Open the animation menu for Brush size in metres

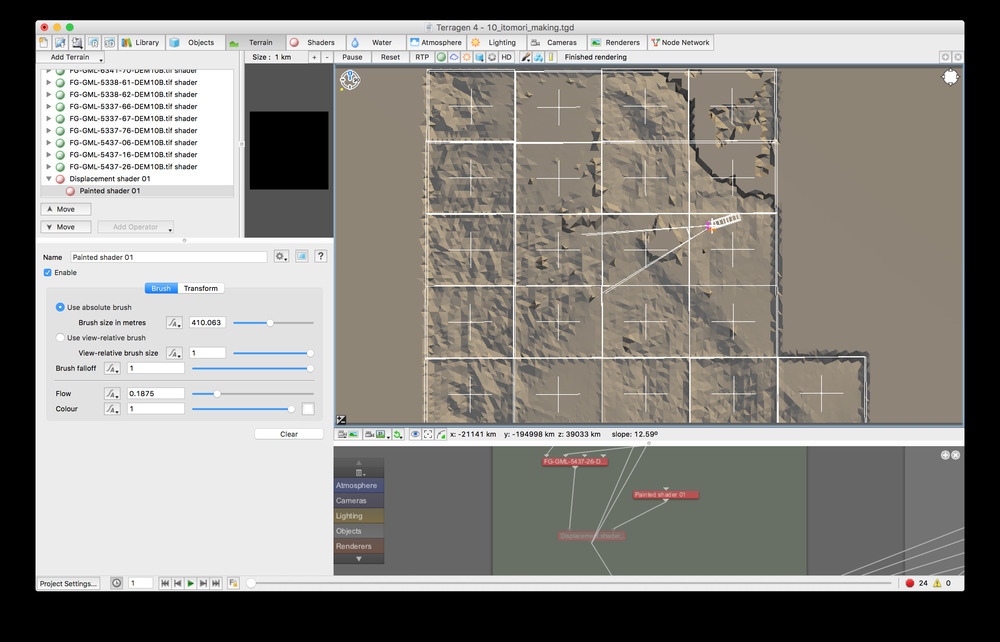(x=174, y=323)
